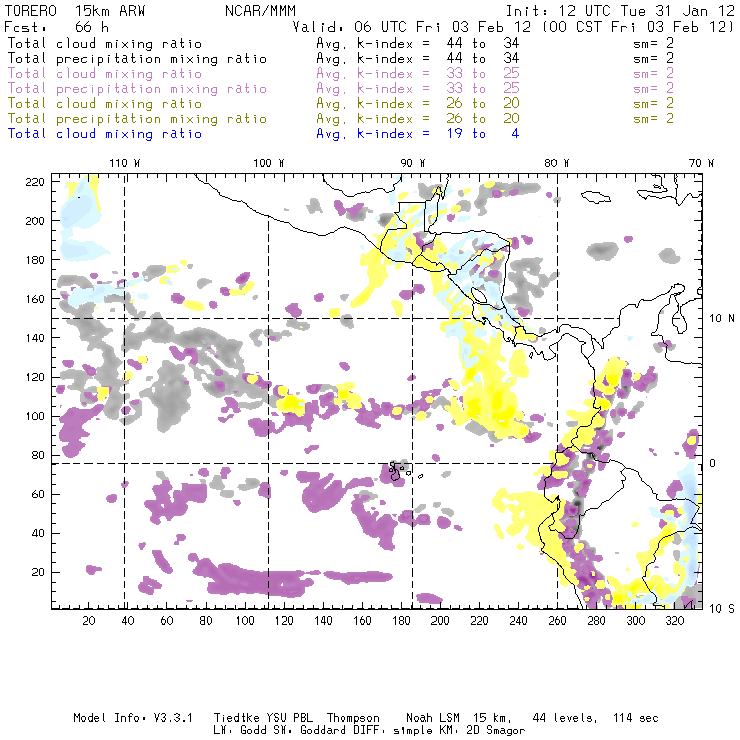Image resolution: width=740 pixels, height=740 pixels.
Task: Click the 'NCAR/MMM' header label
Action: pyautogui.click(x=261, y=11)
